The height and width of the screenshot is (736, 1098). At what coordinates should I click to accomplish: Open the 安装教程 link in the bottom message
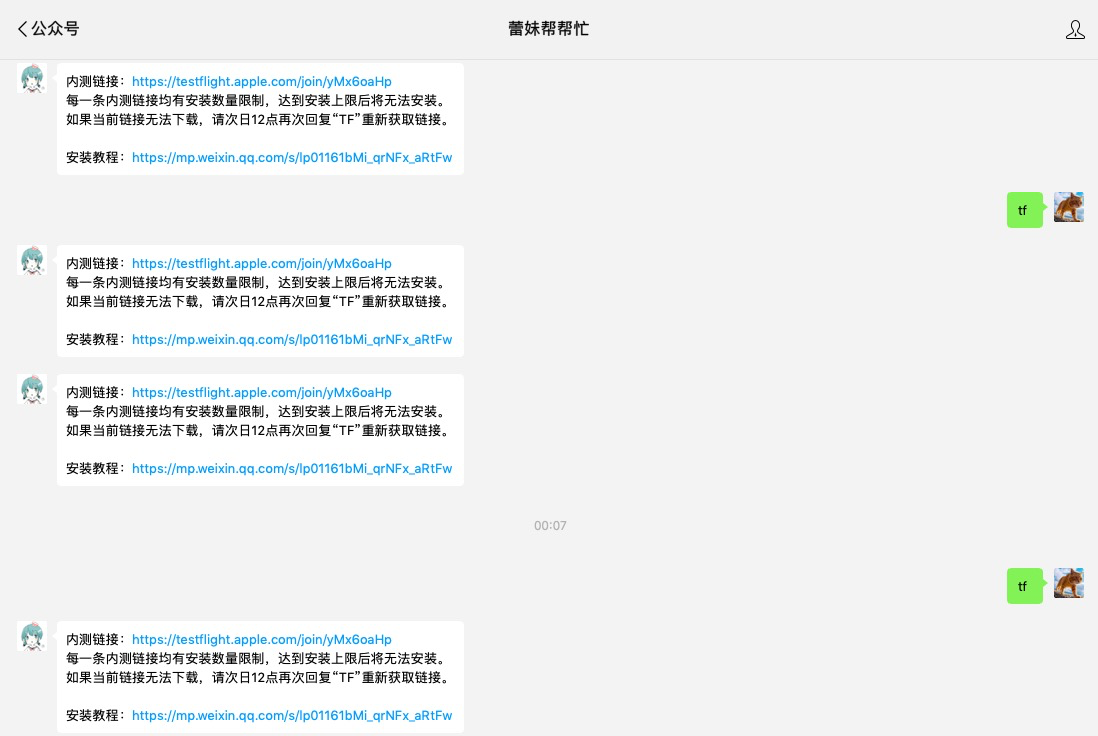point(291,716)
